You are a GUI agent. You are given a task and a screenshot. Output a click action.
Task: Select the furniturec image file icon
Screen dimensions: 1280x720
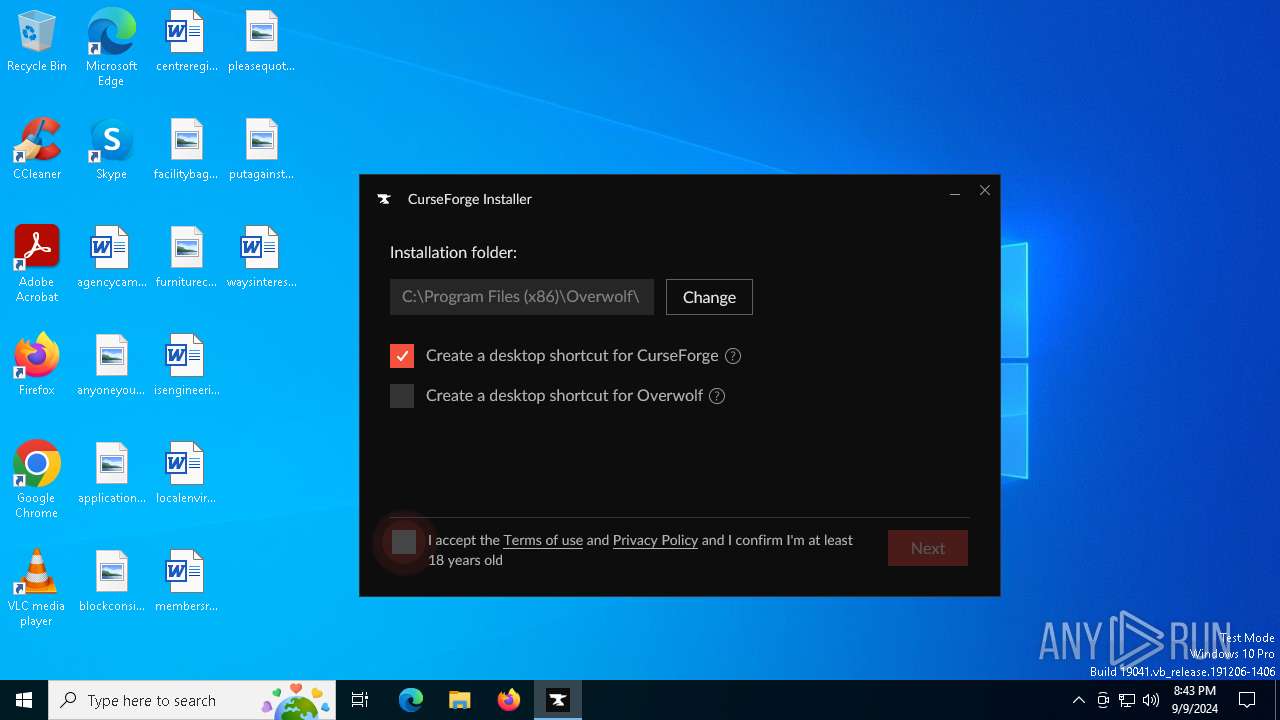[186, 257]
